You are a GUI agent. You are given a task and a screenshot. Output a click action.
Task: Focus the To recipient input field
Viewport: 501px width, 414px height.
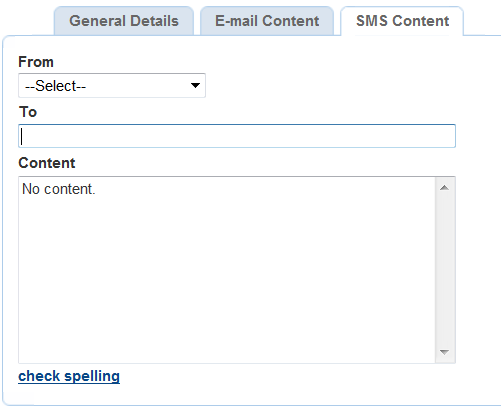pyautogui.click(x=237, y=136)
